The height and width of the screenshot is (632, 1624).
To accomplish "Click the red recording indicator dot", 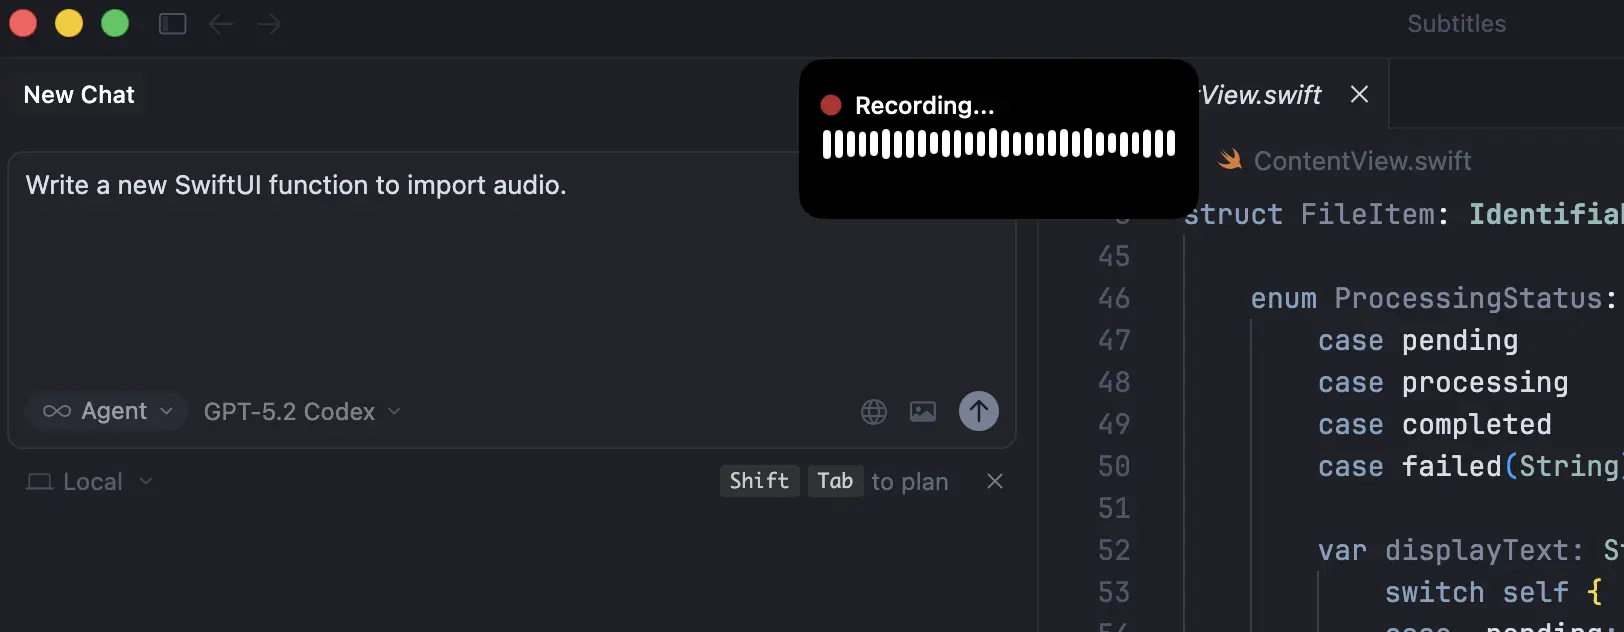I will click(830, 105).
